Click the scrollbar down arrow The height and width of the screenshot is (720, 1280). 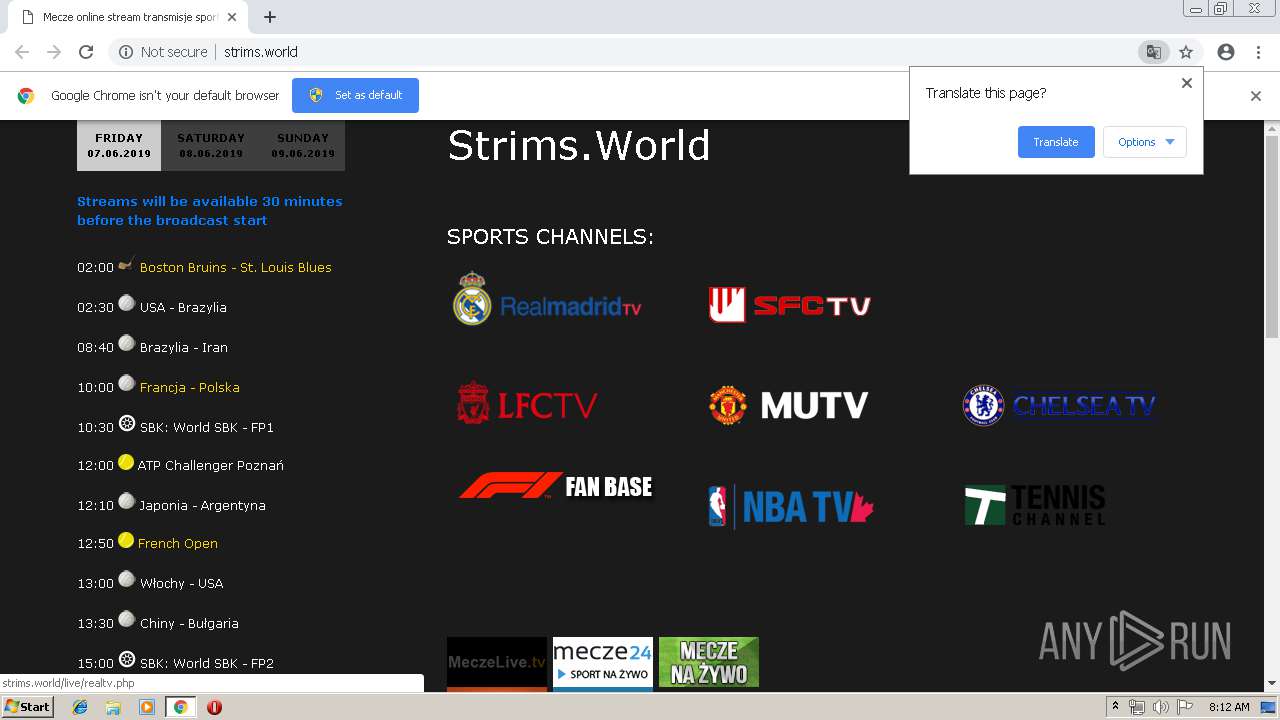[1272, 684]
